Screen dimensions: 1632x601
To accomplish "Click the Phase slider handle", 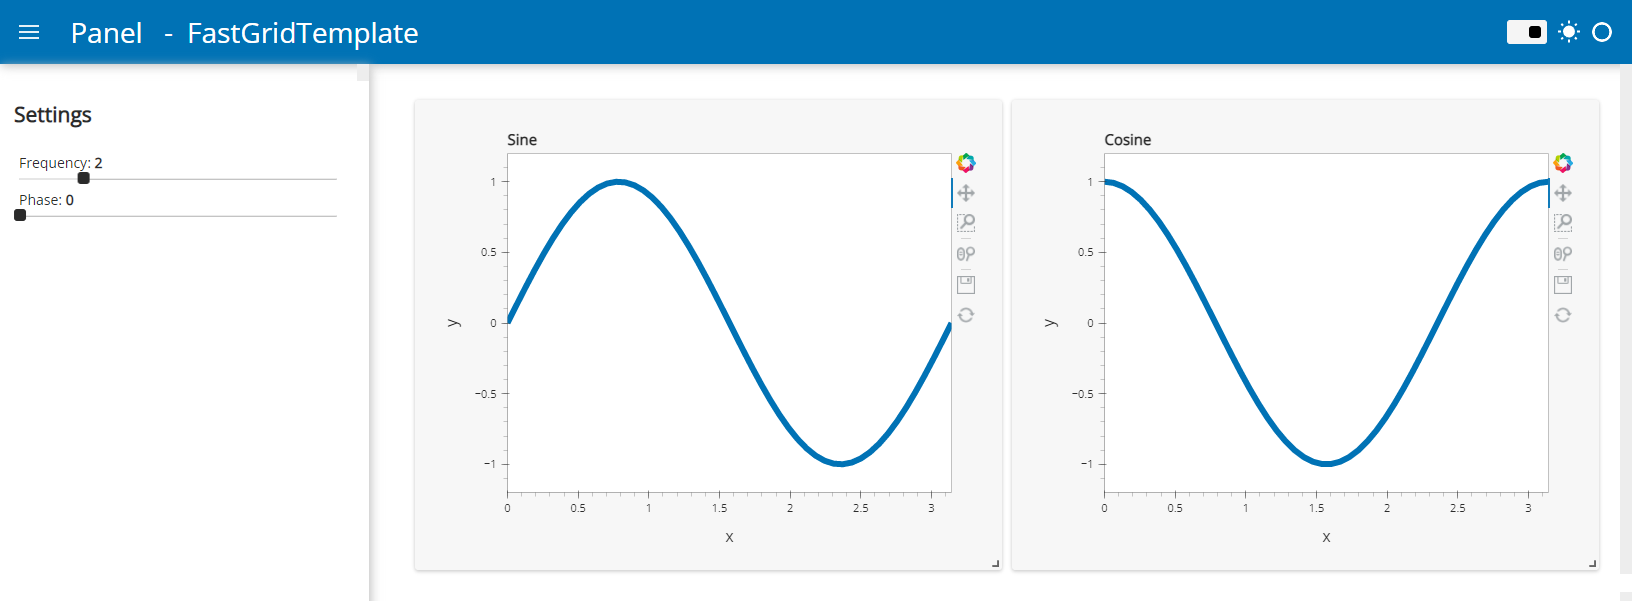I will 20,215.
